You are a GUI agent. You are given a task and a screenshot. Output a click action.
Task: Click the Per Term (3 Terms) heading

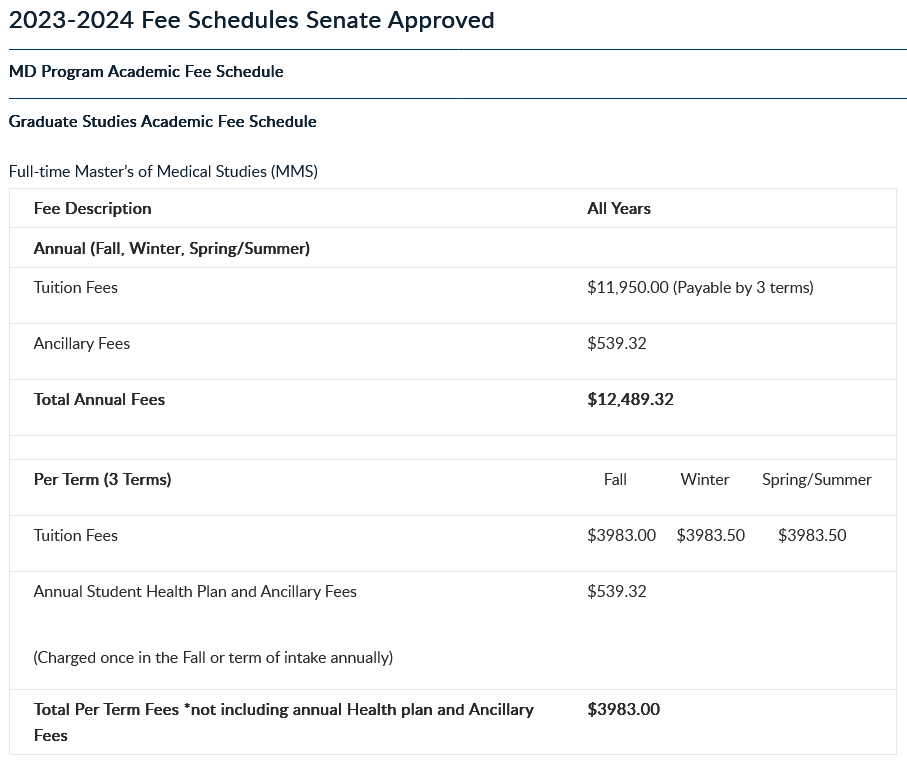tap(102, 480)
